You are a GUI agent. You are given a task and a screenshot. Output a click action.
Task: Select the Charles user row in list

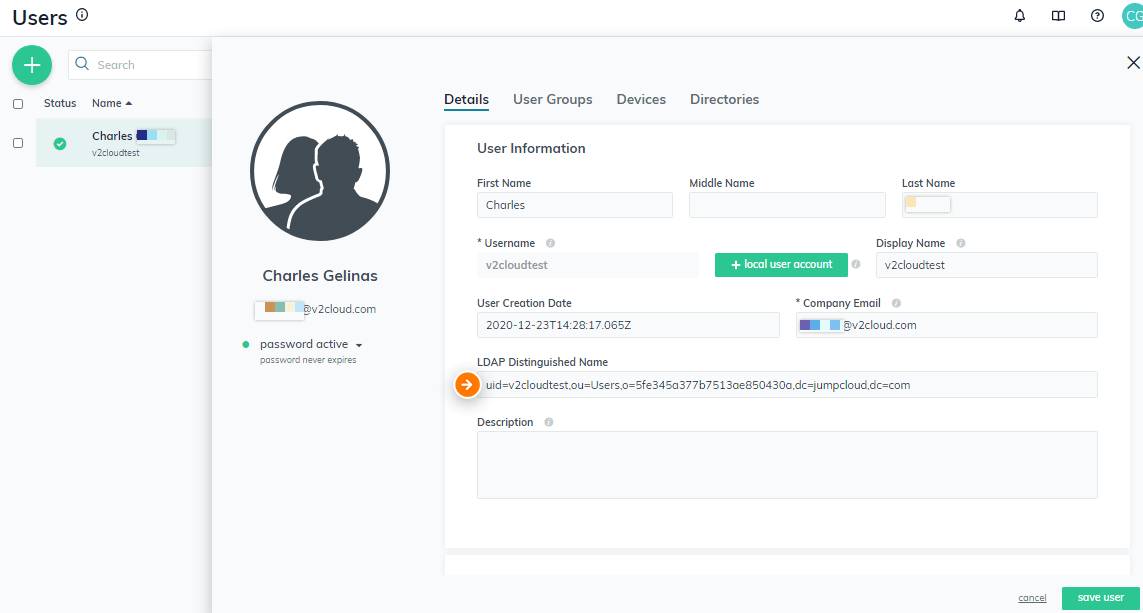point(124,143)
